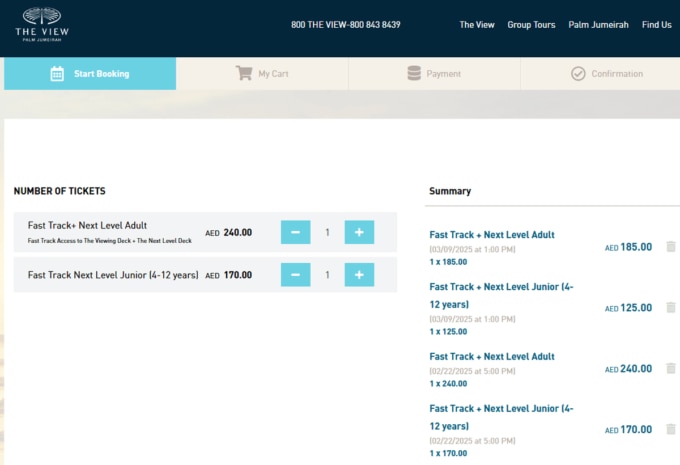Delete the AED 240.00 adult ticket from summary
680x465 pixels.
coord(670,368)
